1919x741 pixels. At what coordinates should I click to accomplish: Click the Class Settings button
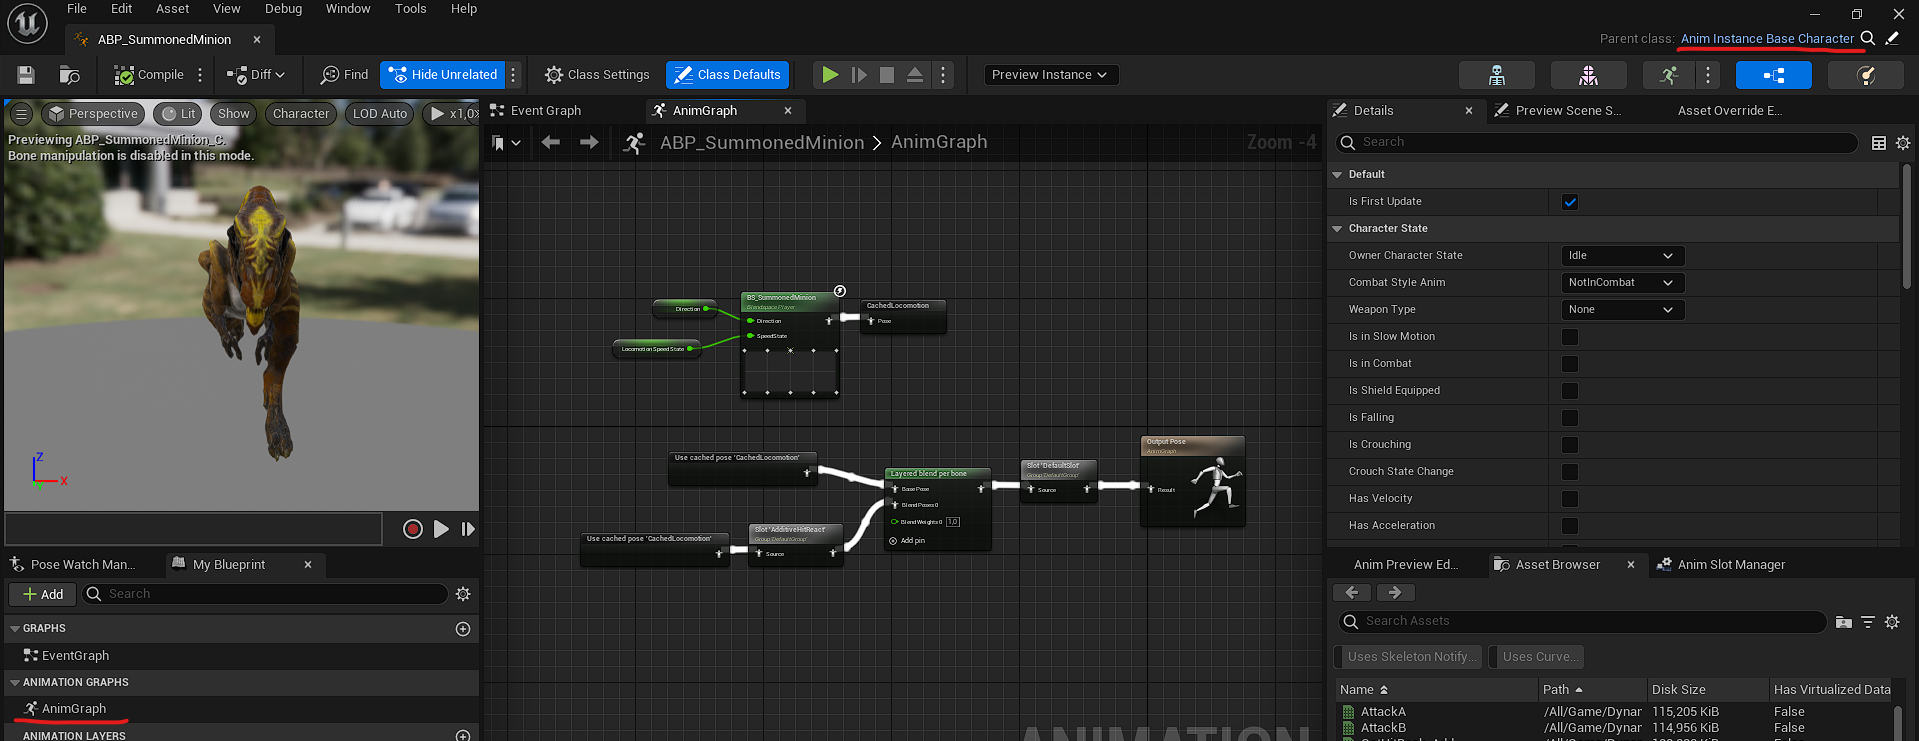(x=597, y=75)
